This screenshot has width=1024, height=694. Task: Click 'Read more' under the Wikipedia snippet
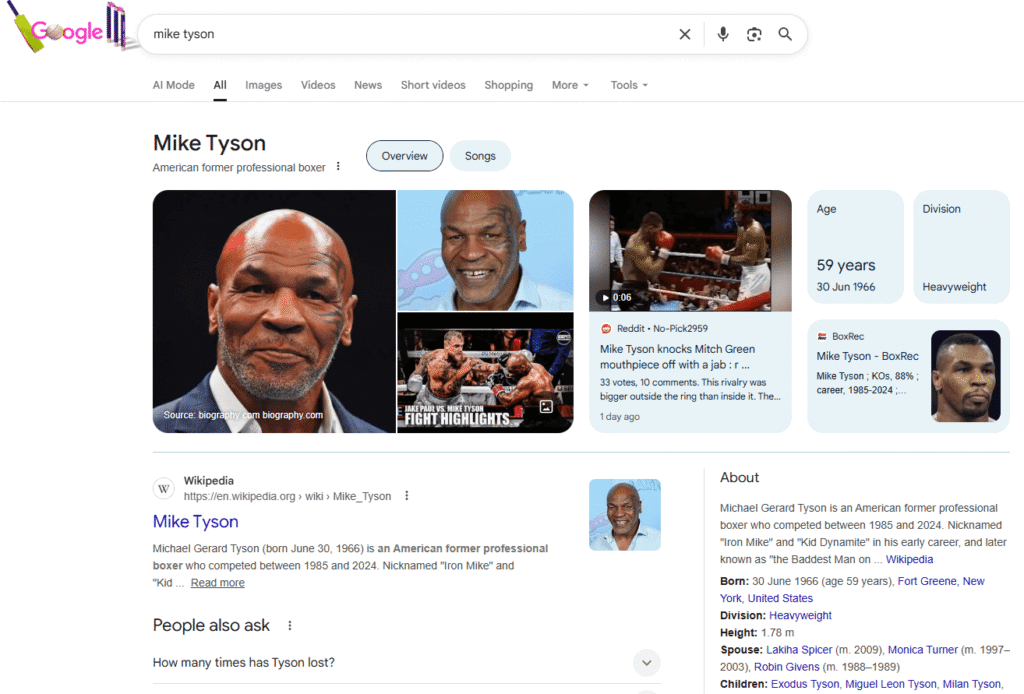tap(217, 582)
